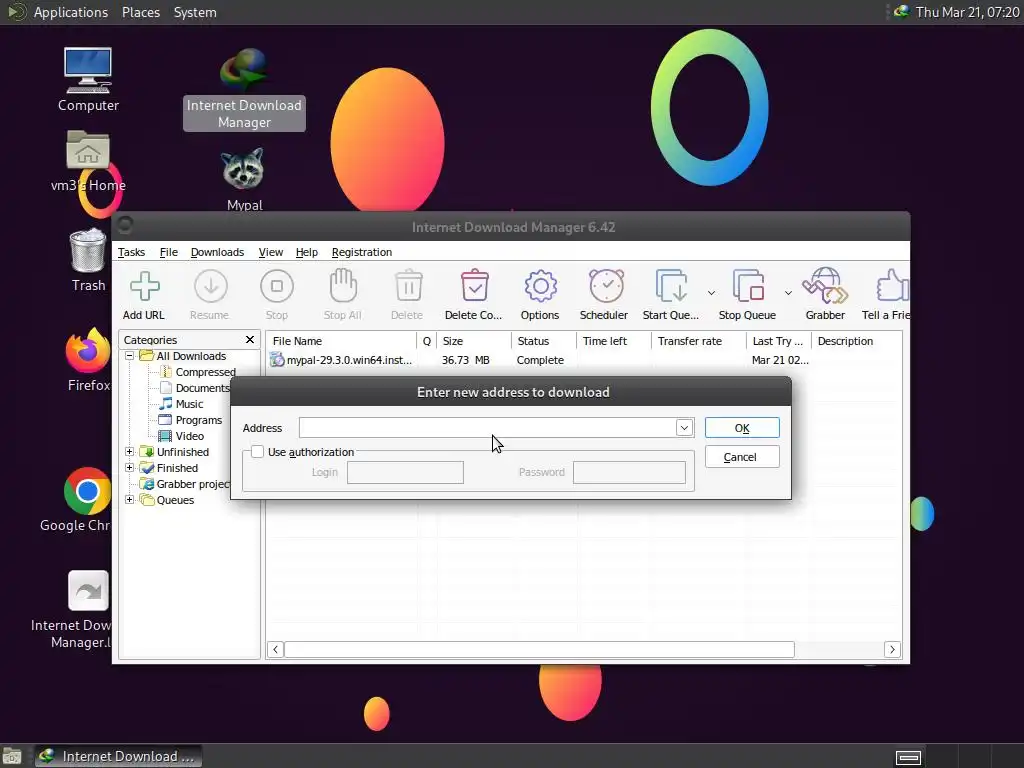
Task: Sort by the File Name column header
Action: click(341, 341)
